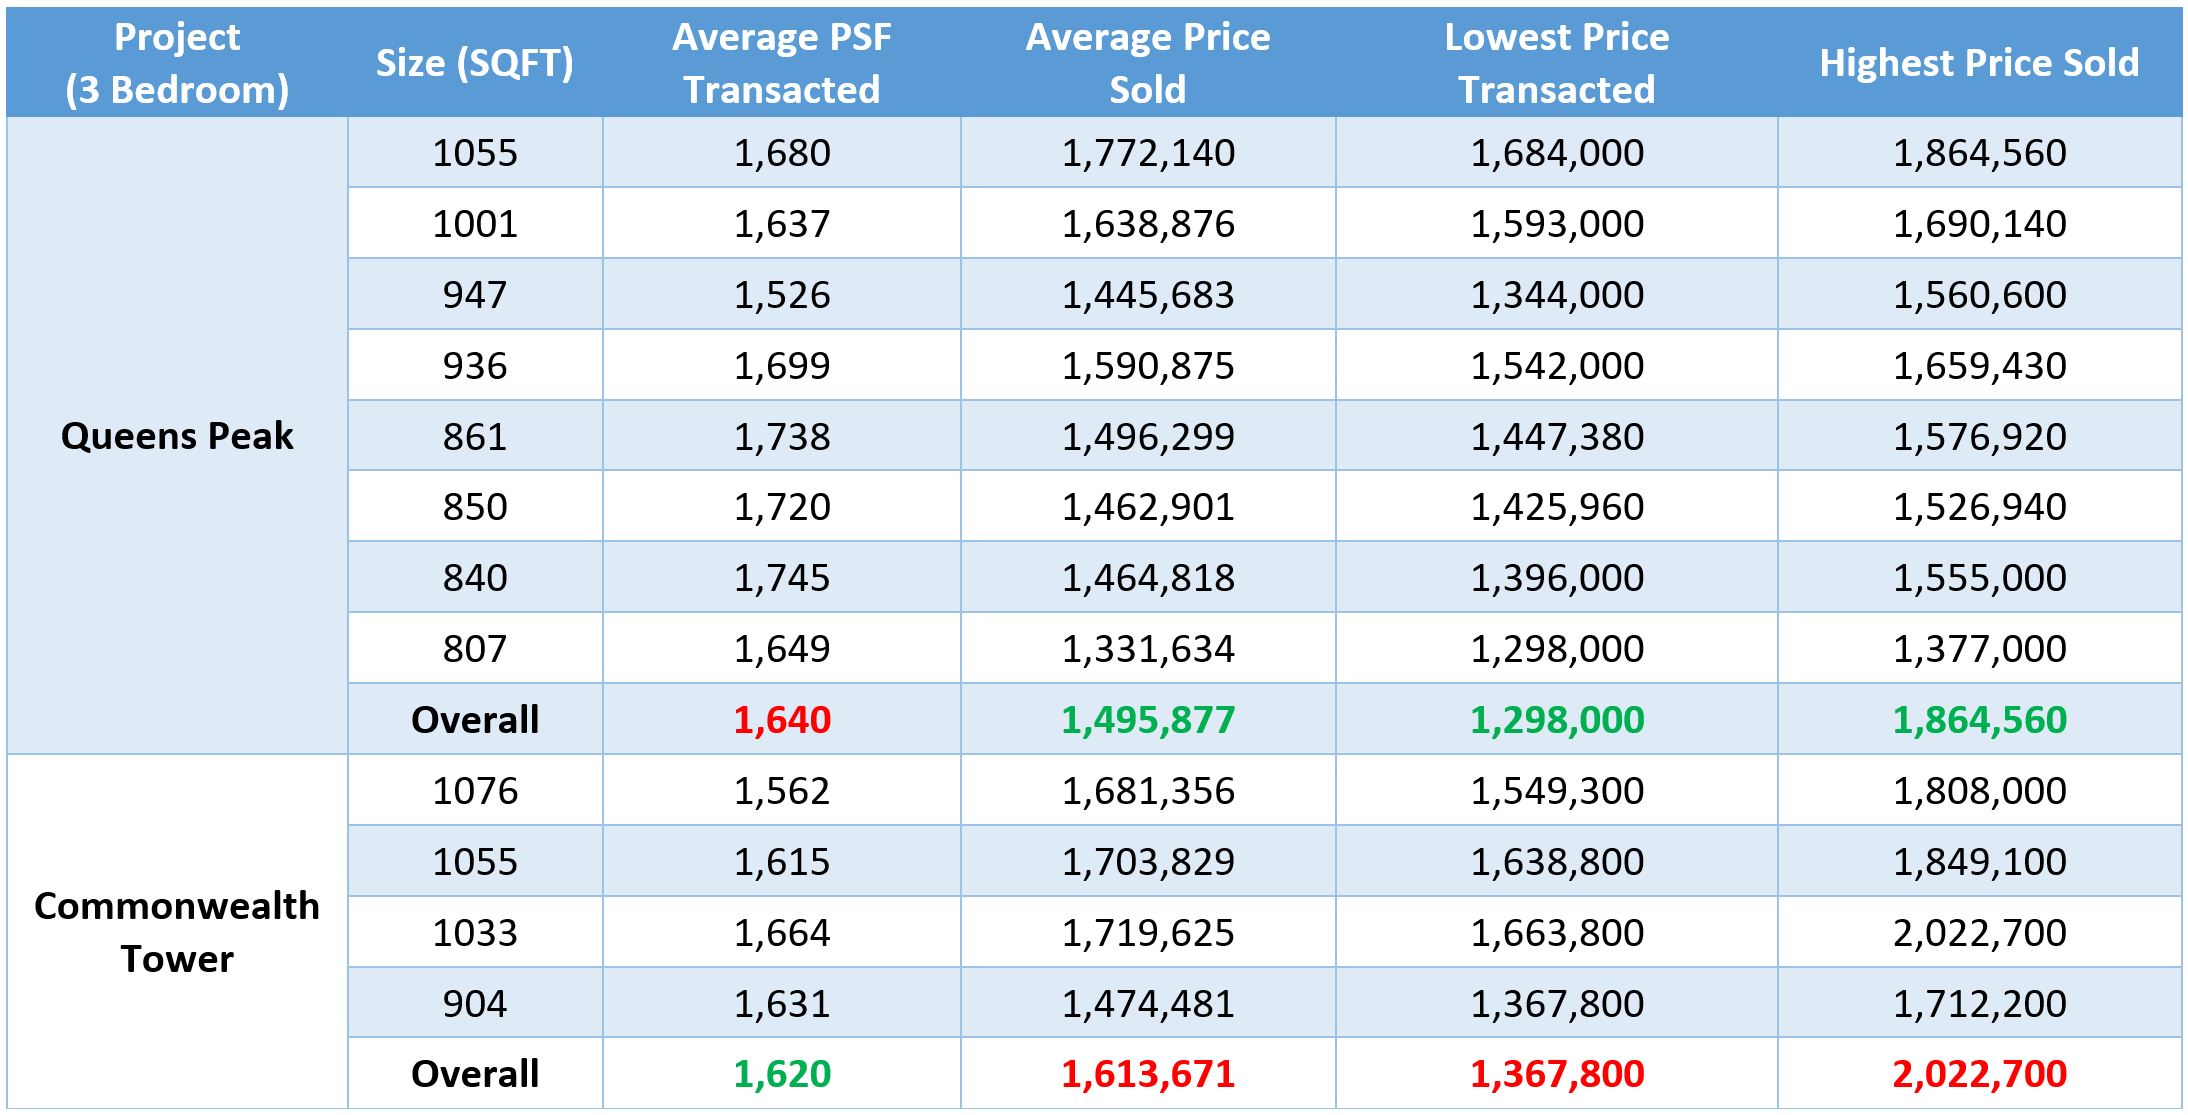Select average PSF value 1,637
Image resolution: width=2188 pixels, height=1115 pixels.
point(782,223)
